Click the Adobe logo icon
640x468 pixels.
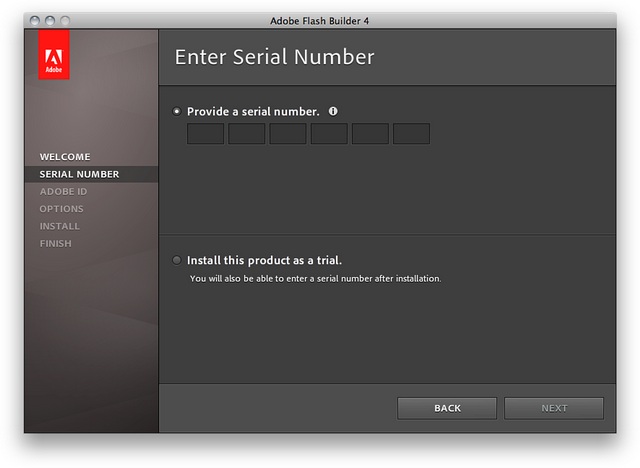point(54,54)
